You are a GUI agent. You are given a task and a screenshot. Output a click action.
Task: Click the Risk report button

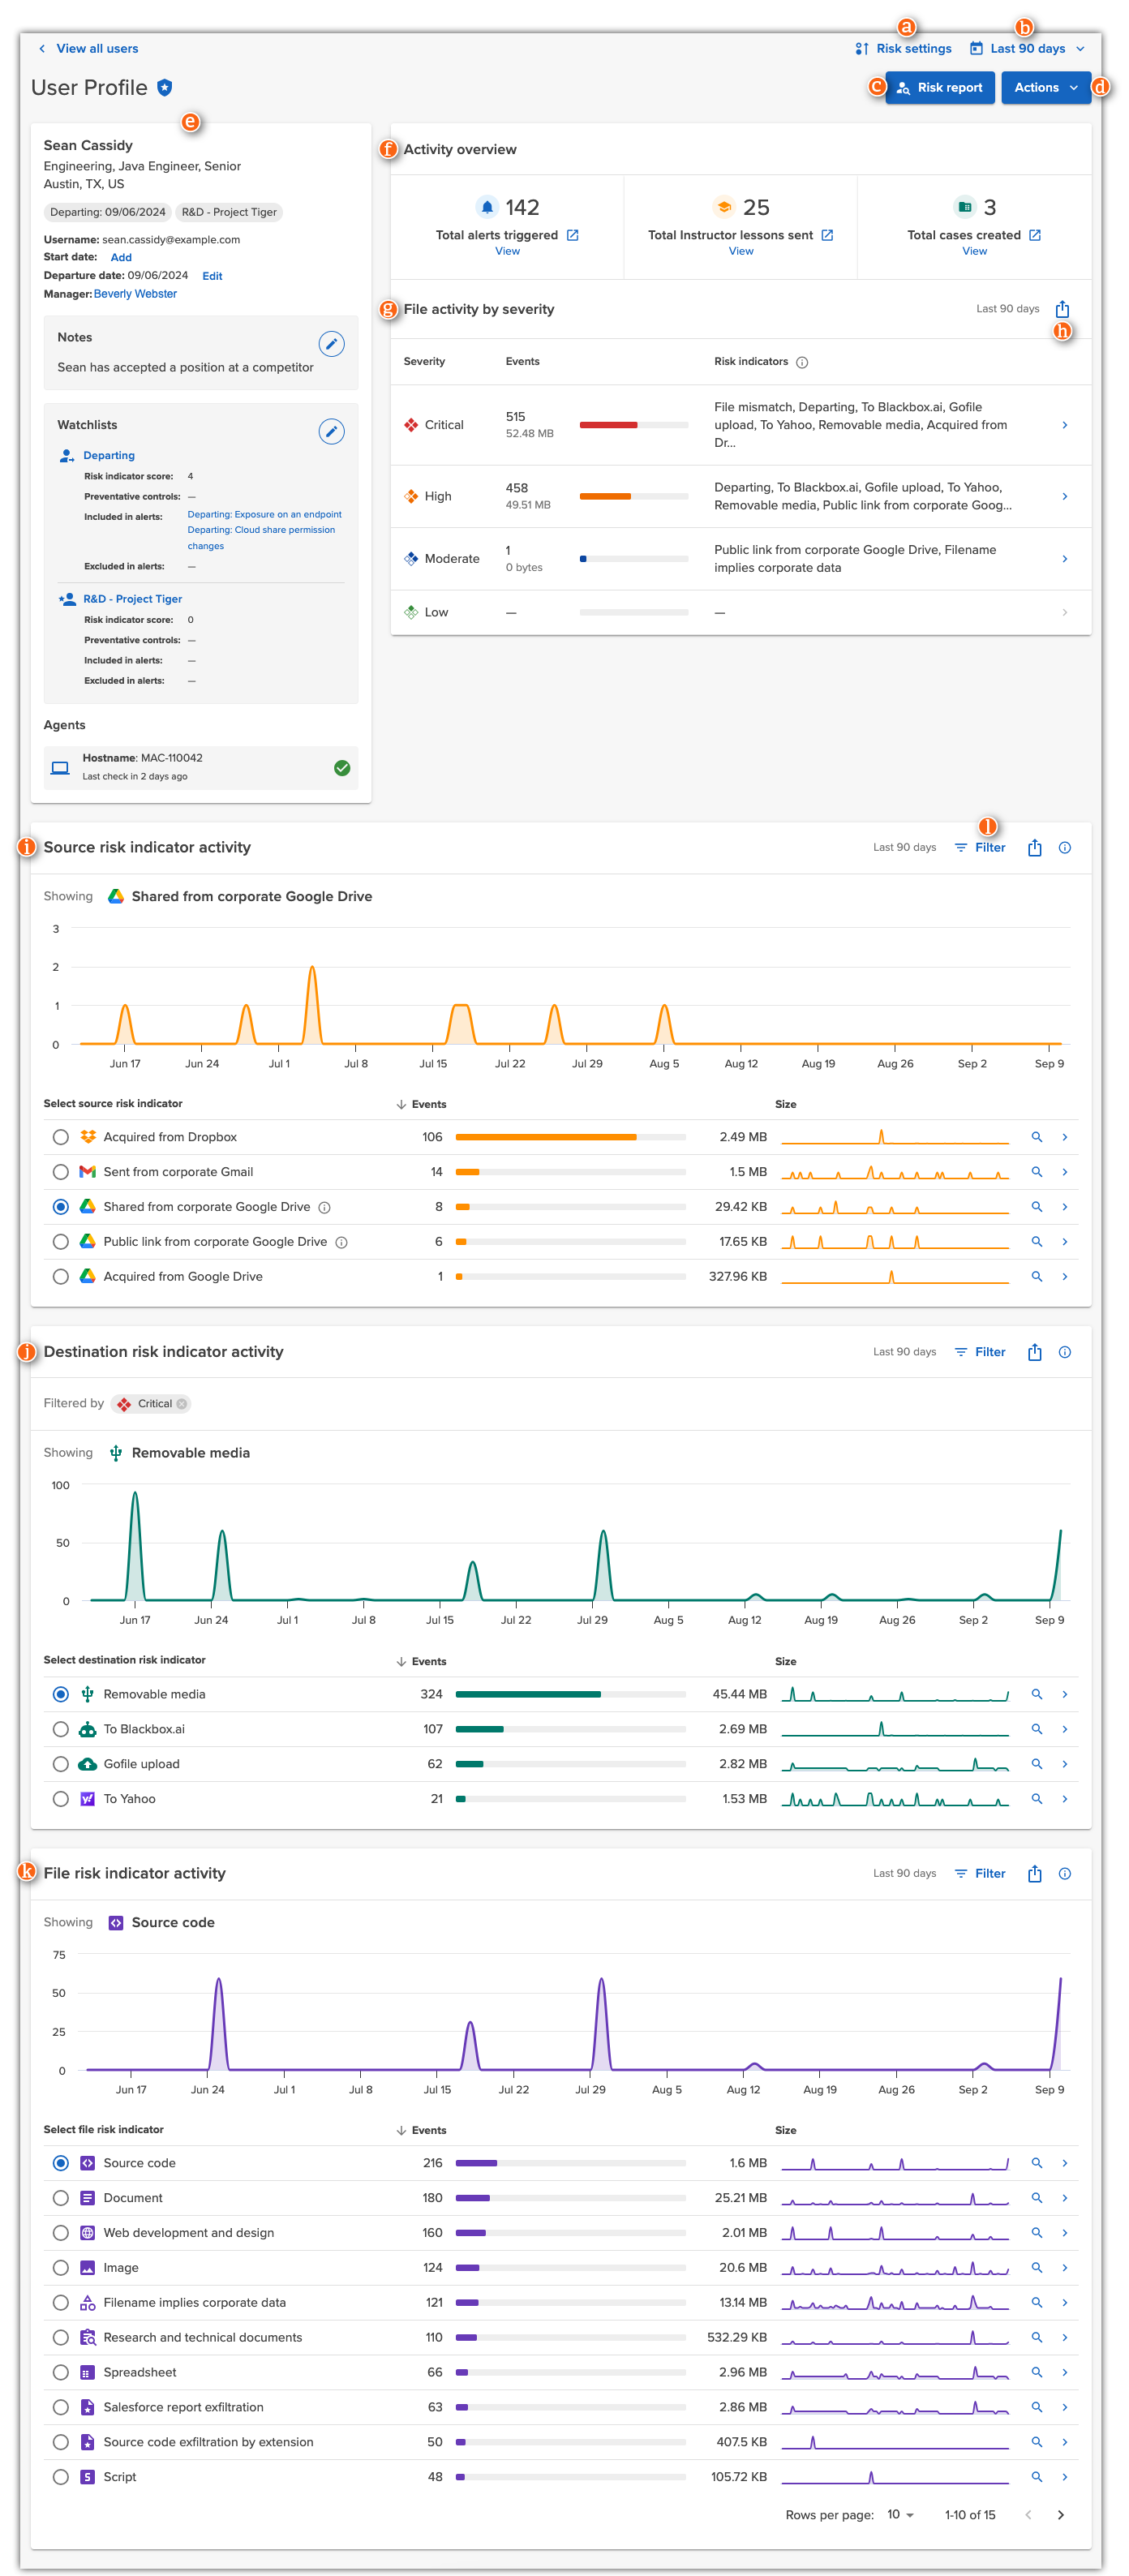pos(939,88)
